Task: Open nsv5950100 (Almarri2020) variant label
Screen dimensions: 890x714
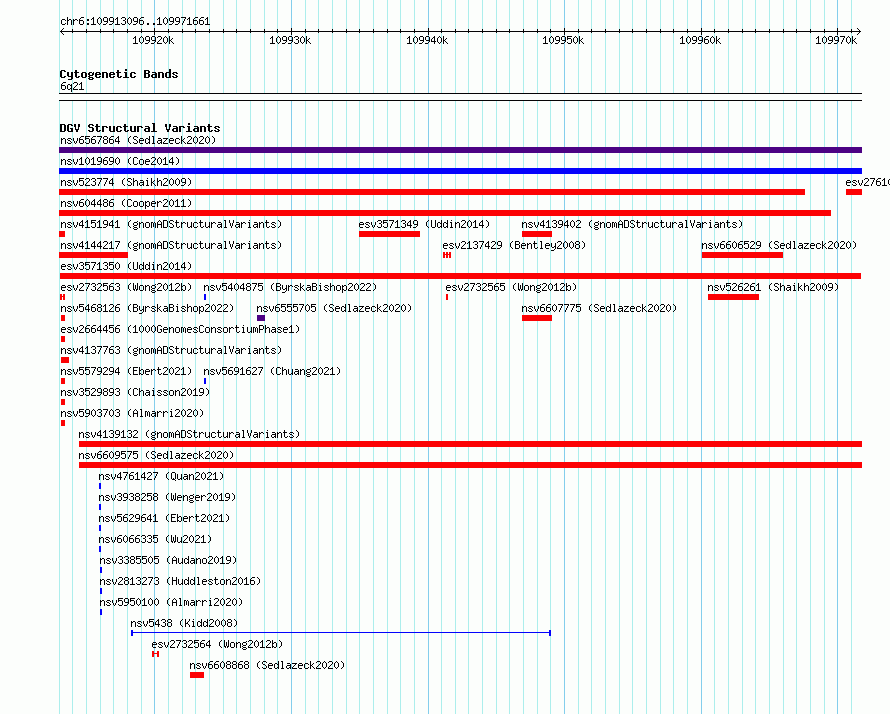Action: 171,602
